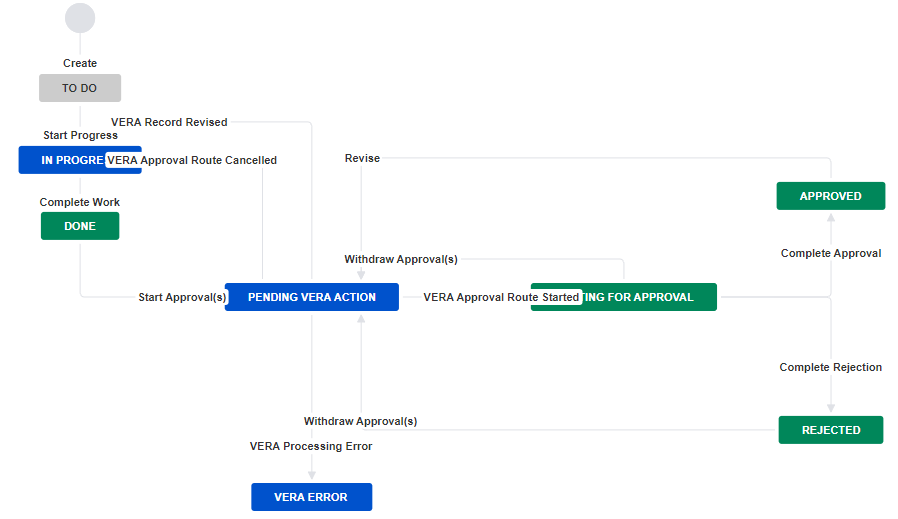Select the Revise transition label
The width and height of the screenshot is (898, 519).
362,158
